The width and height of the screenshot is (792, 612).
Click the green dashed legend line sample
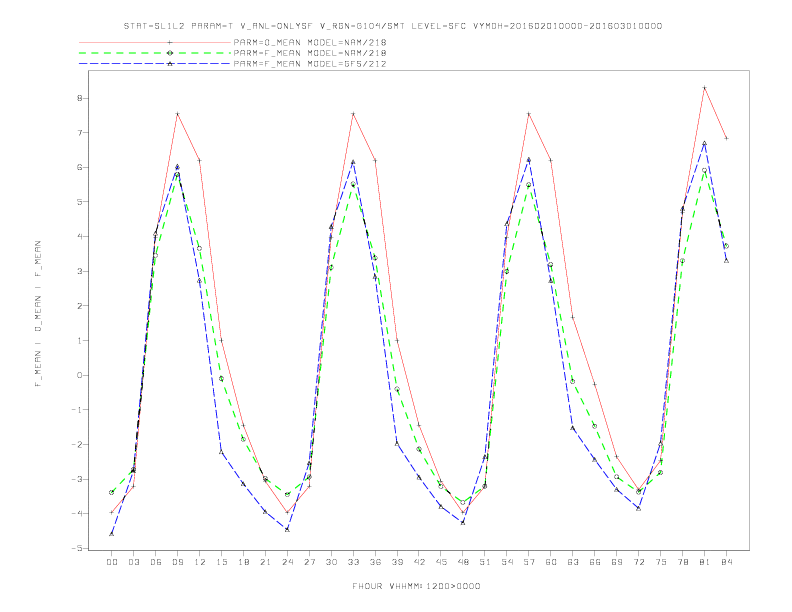[155, 53]
